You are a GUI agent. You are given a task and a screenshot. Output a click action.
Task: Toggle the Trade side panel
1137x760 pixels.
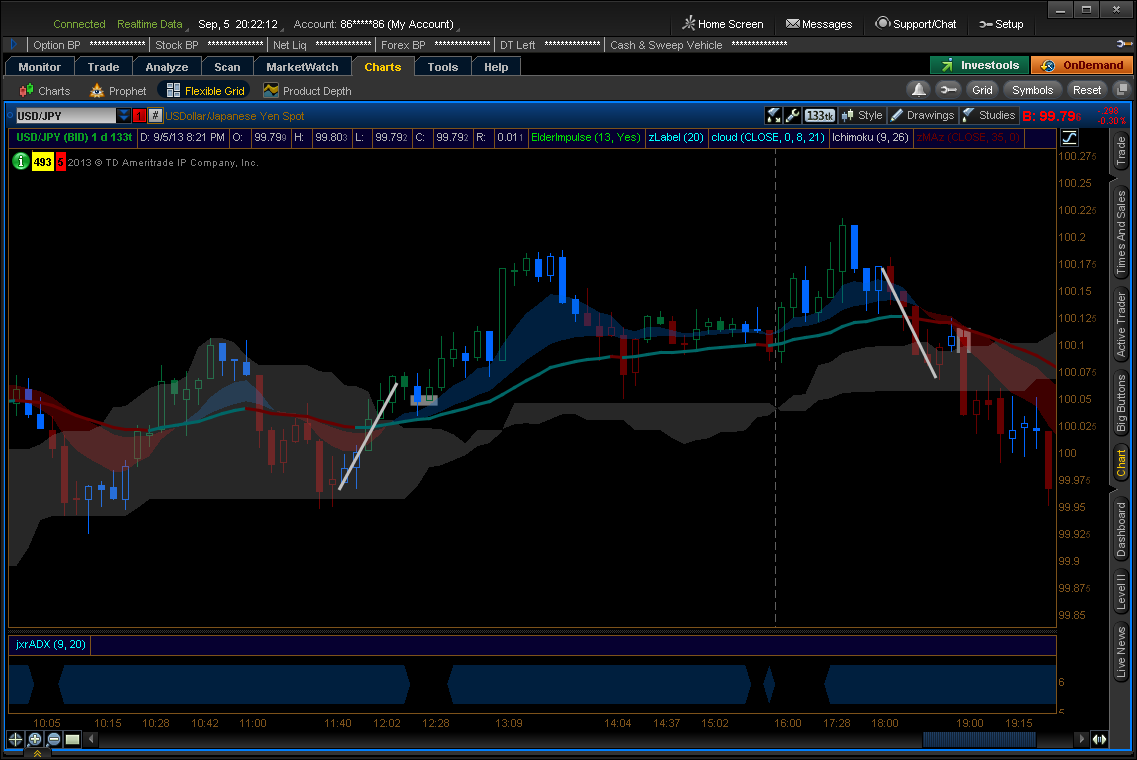tap(1121, 150)
